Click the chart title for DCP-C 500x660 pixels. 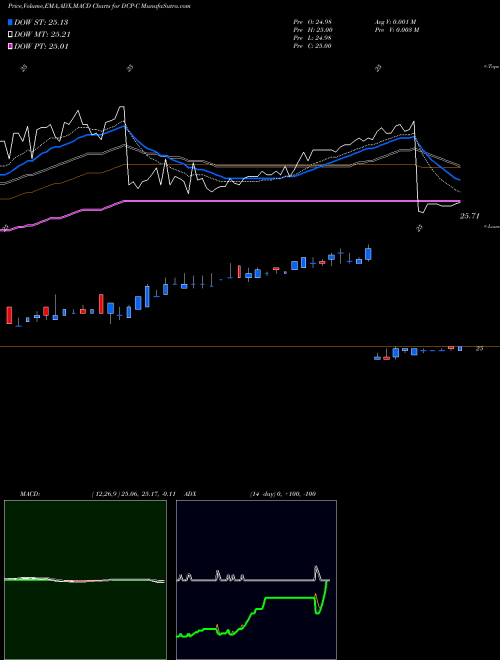tap(99, 6)
